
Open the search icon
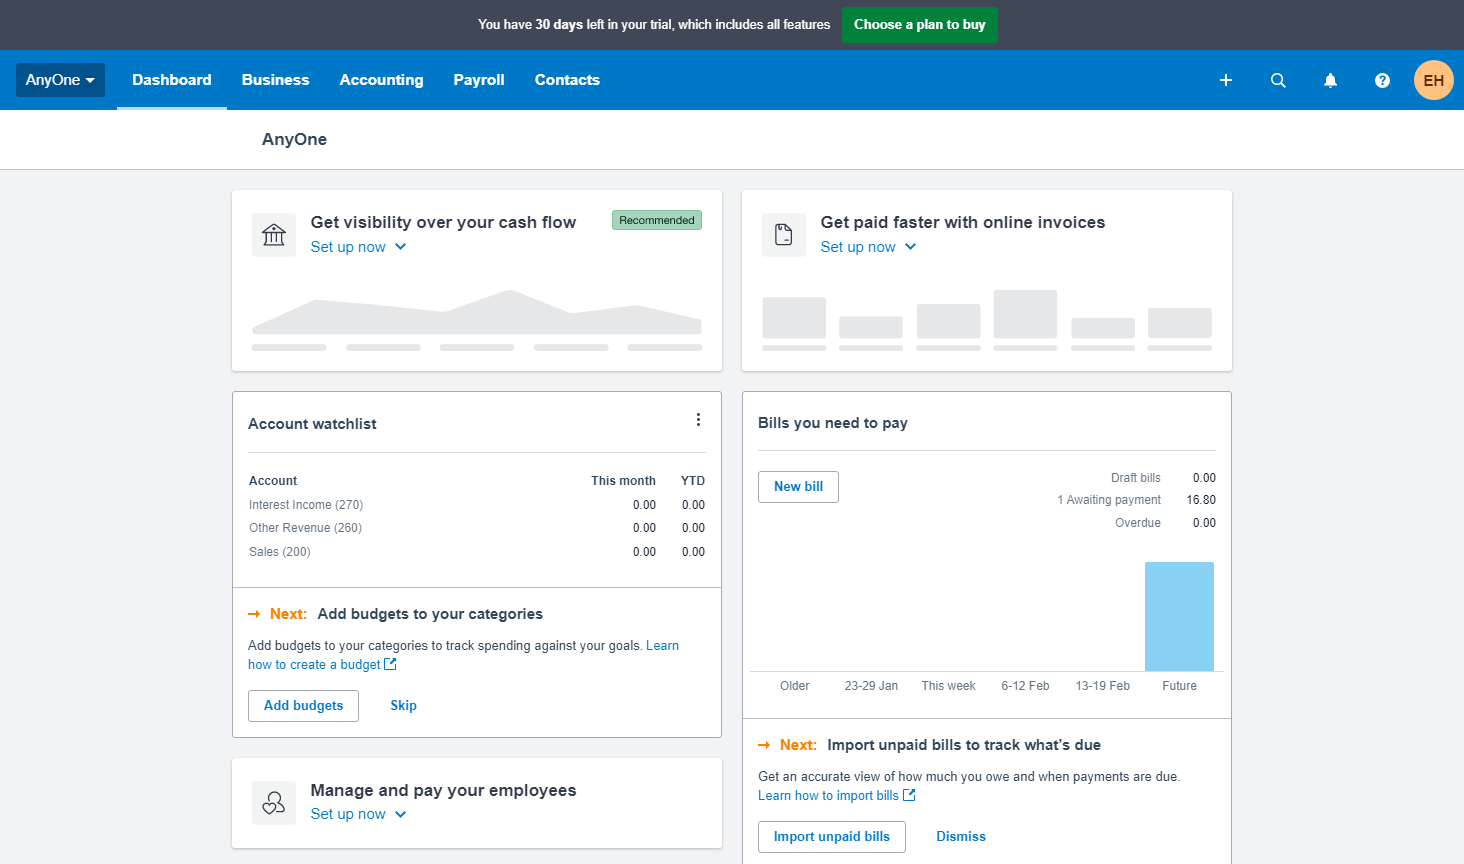pyautogui.click(x=1278, y=80)
